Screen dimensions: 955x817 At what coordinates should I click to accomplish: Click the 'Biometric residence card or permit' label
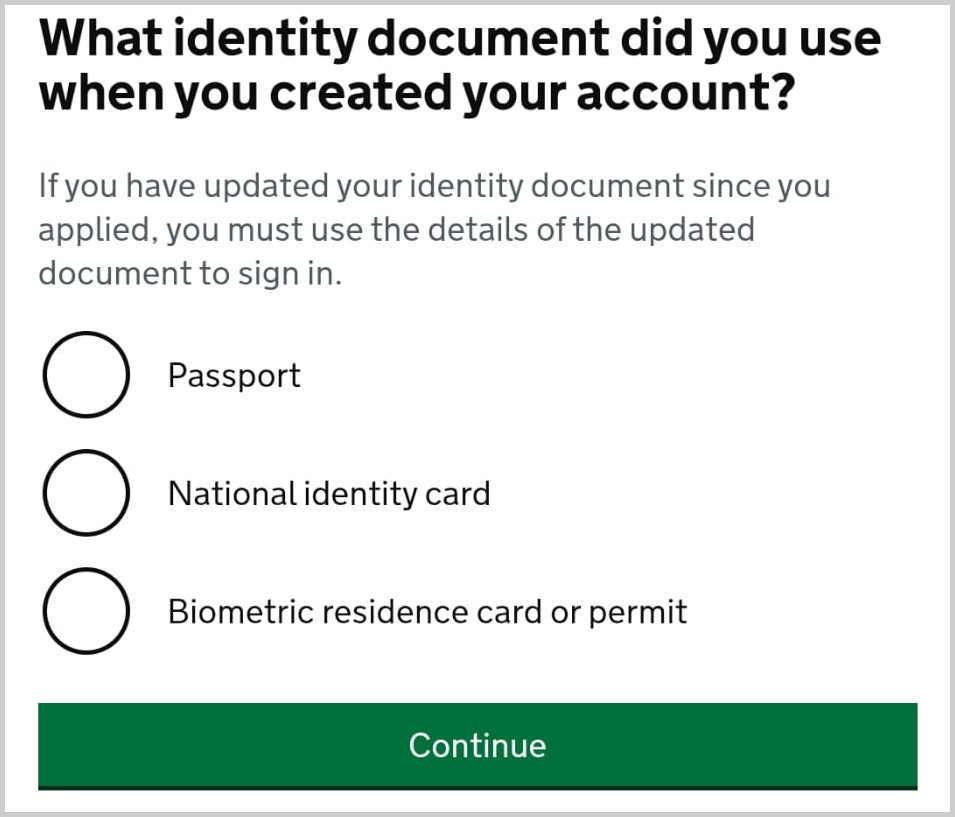click(427, 612)
